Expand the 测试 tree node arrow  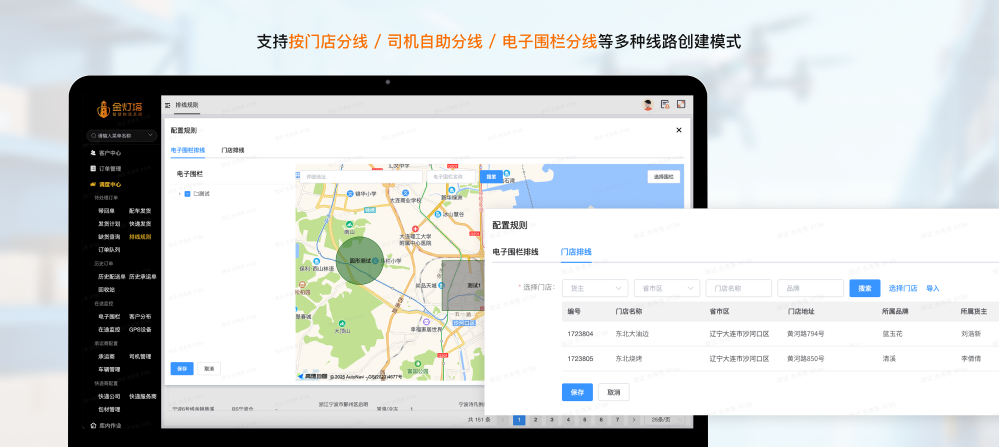[179, 193]
